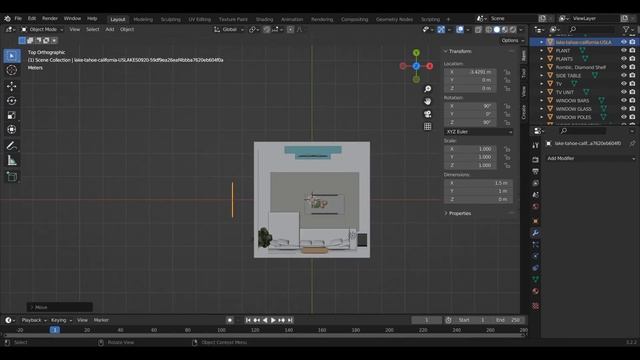
Task: Select the Measure tool
Action: 12,160
